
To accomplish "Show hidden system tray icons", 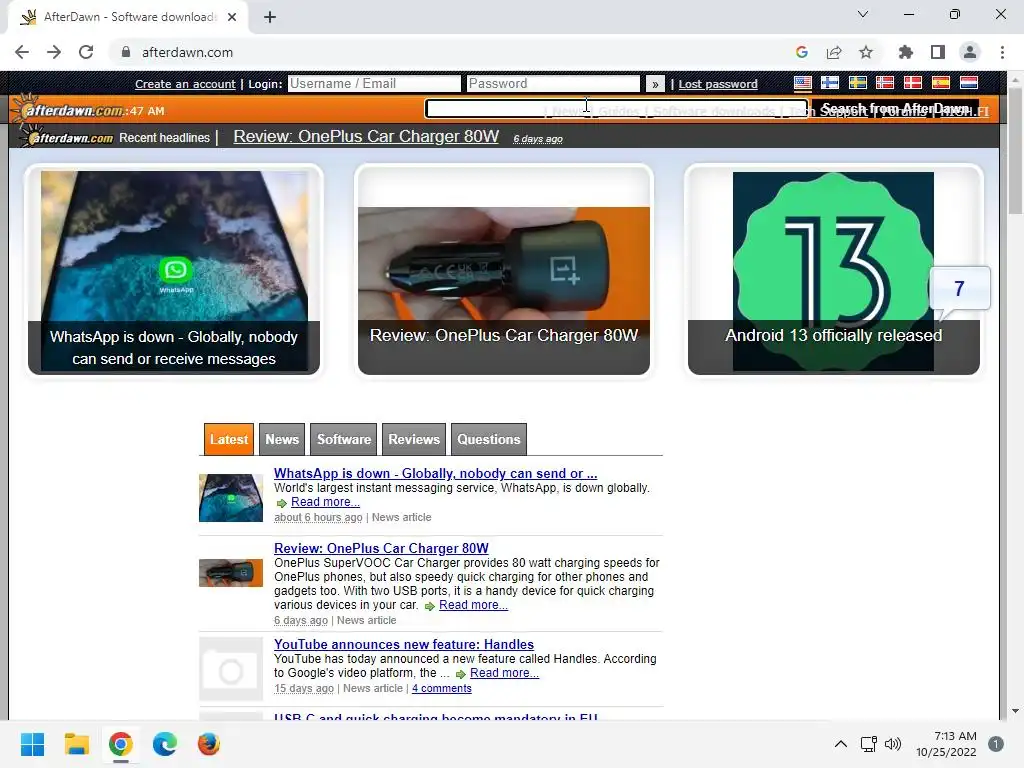I will click(841, 744).
